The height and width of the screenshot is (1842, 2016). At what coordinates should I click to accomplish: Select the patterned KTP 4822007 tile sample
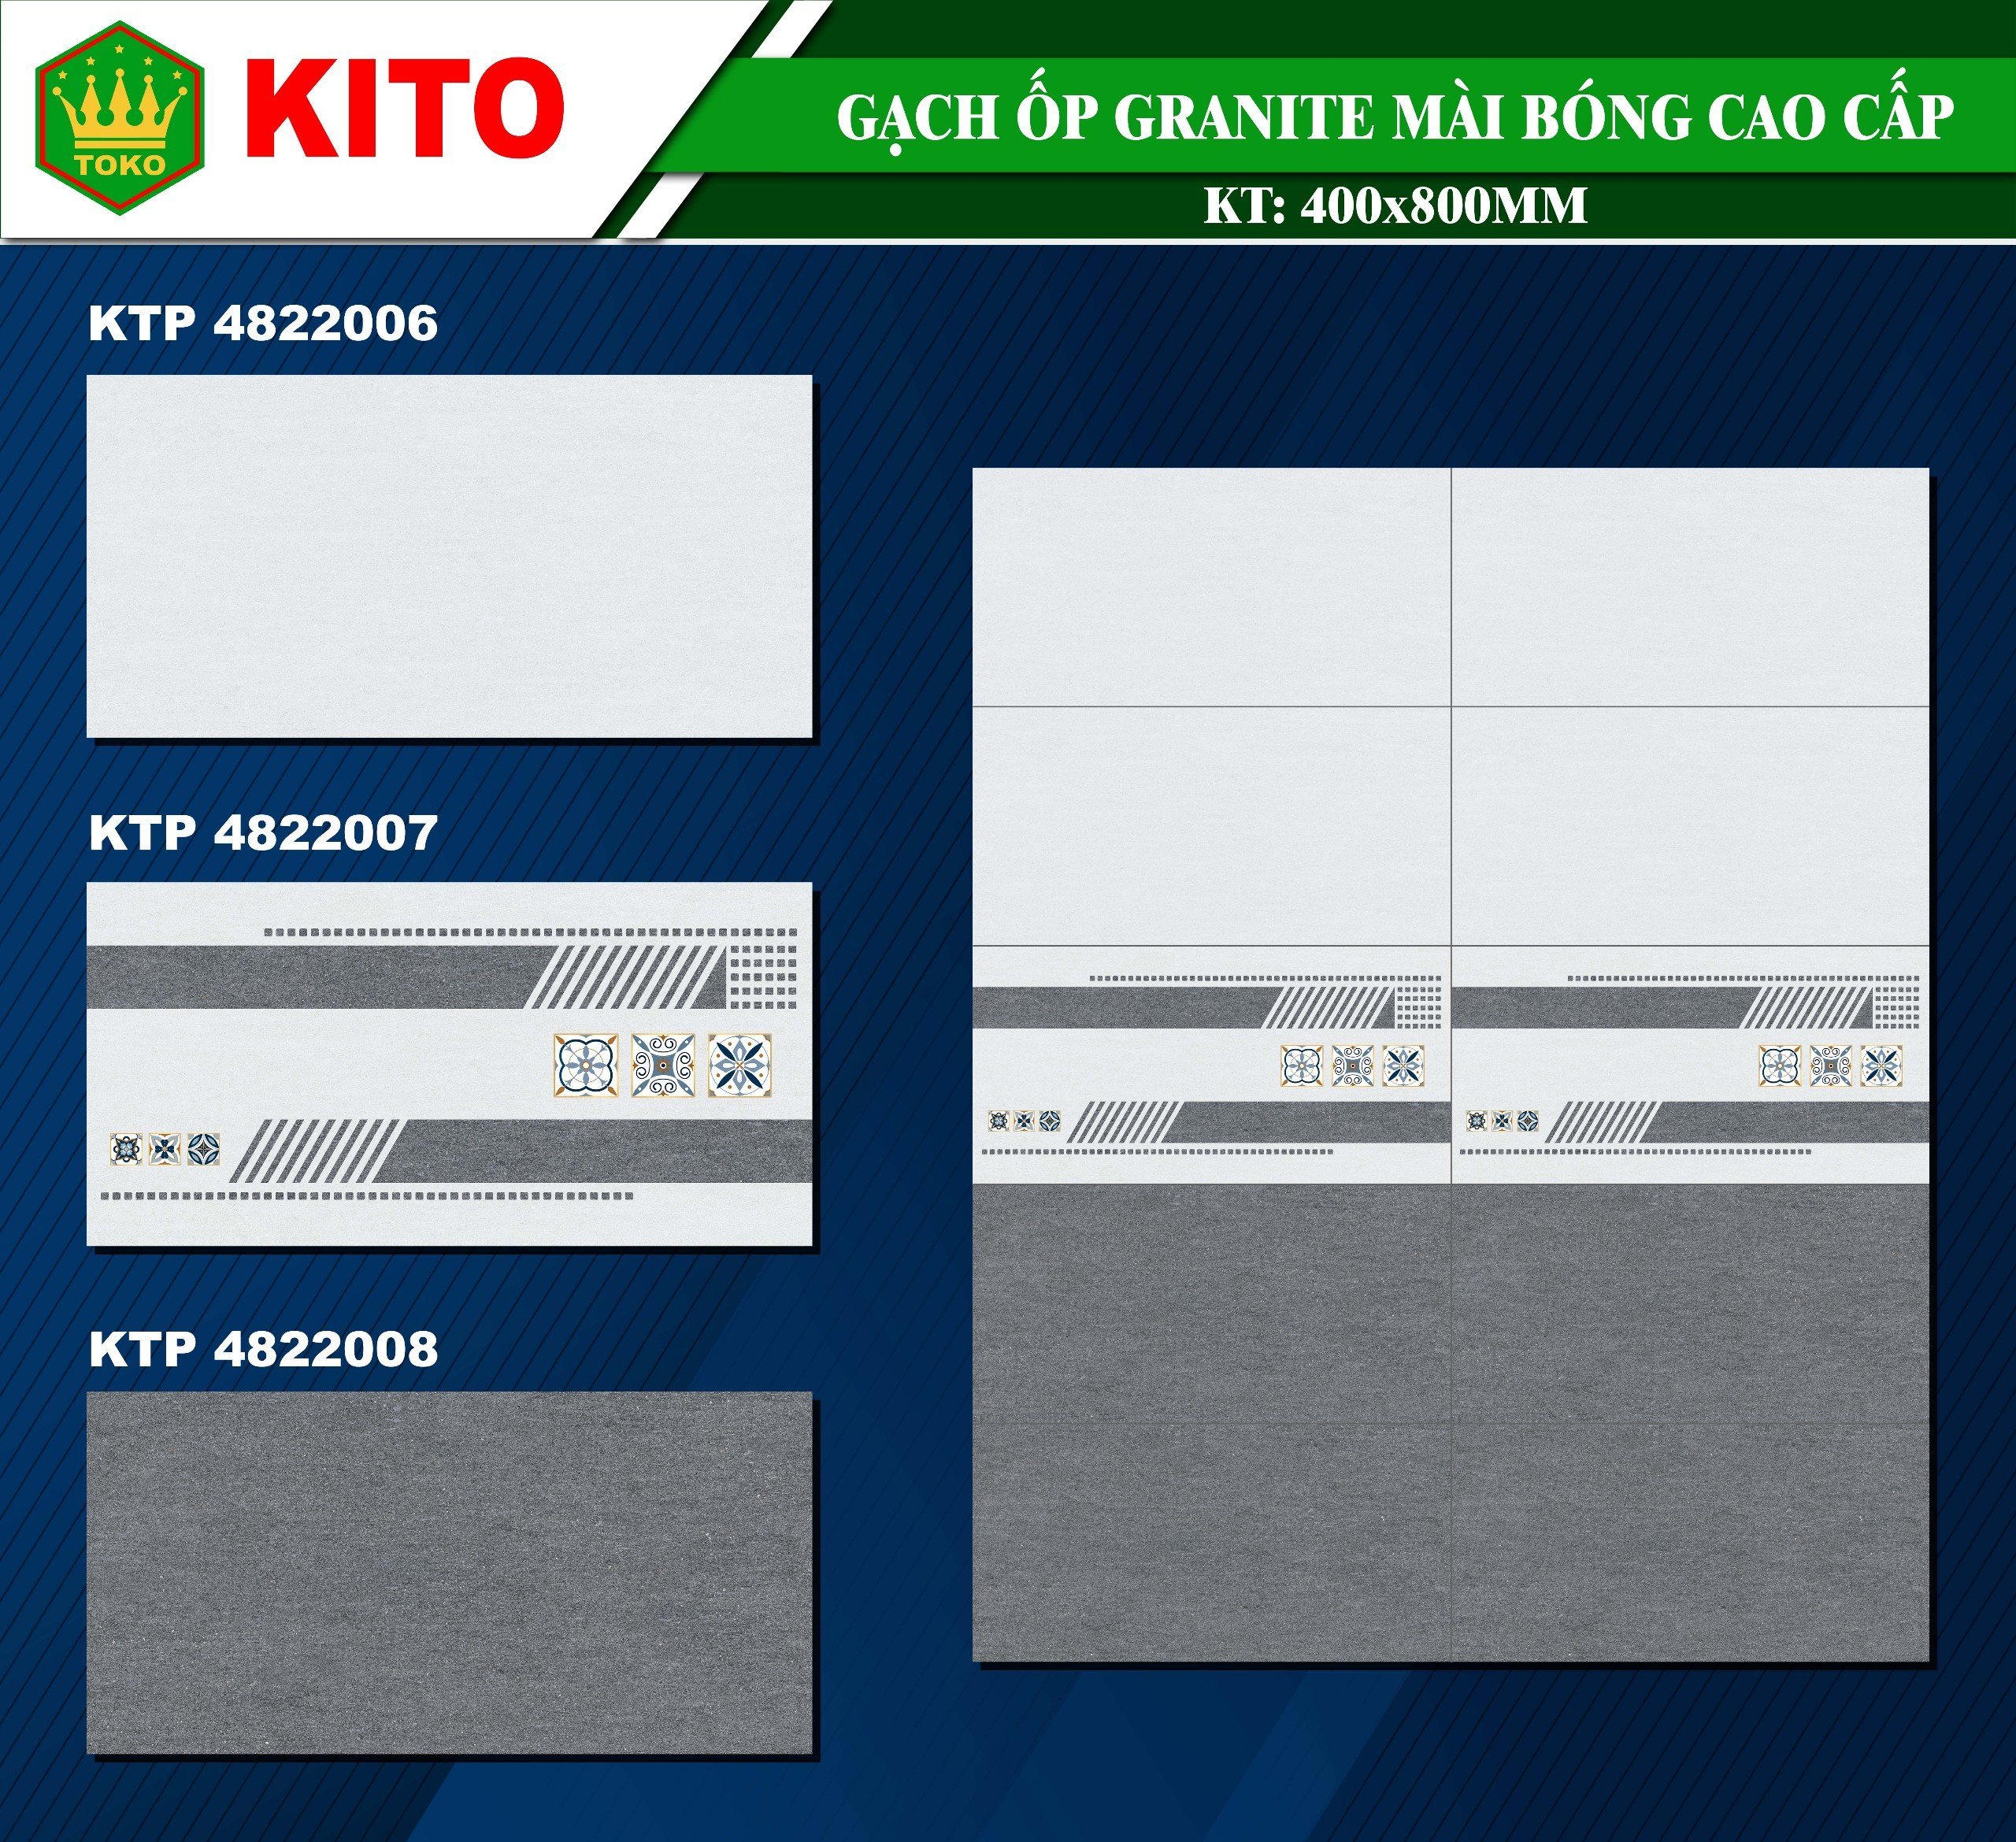(449, 1064)
